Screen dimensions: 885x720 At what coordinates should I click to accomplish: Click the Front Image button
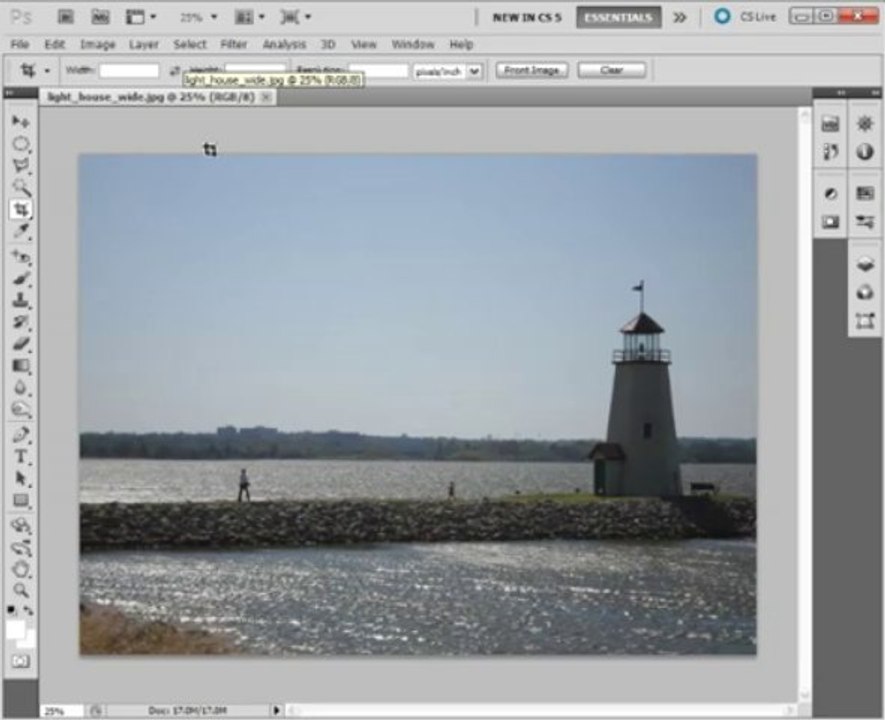(532, 71)
